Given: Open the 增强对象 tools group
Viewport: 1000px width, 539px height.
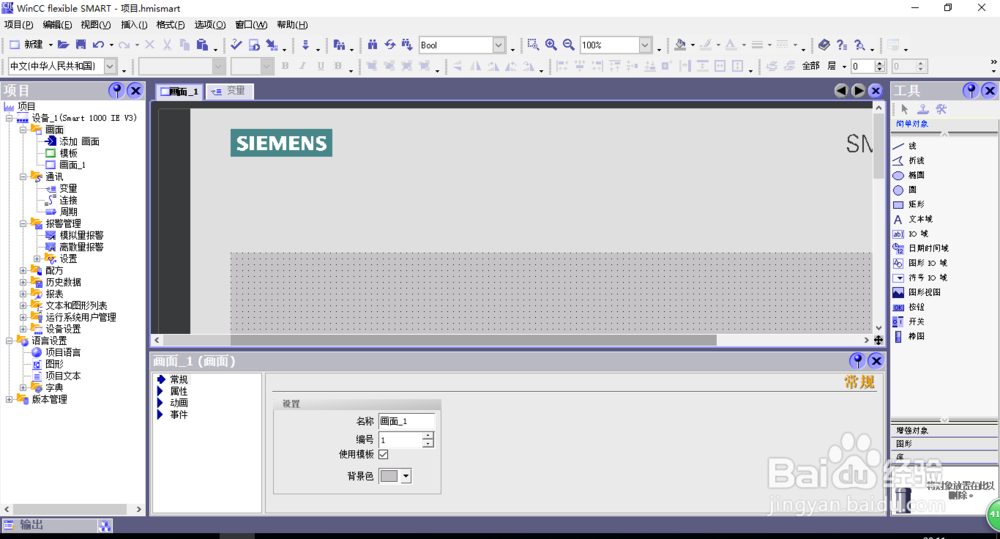Looking at the screenshot, I should (x=944, y=431).
